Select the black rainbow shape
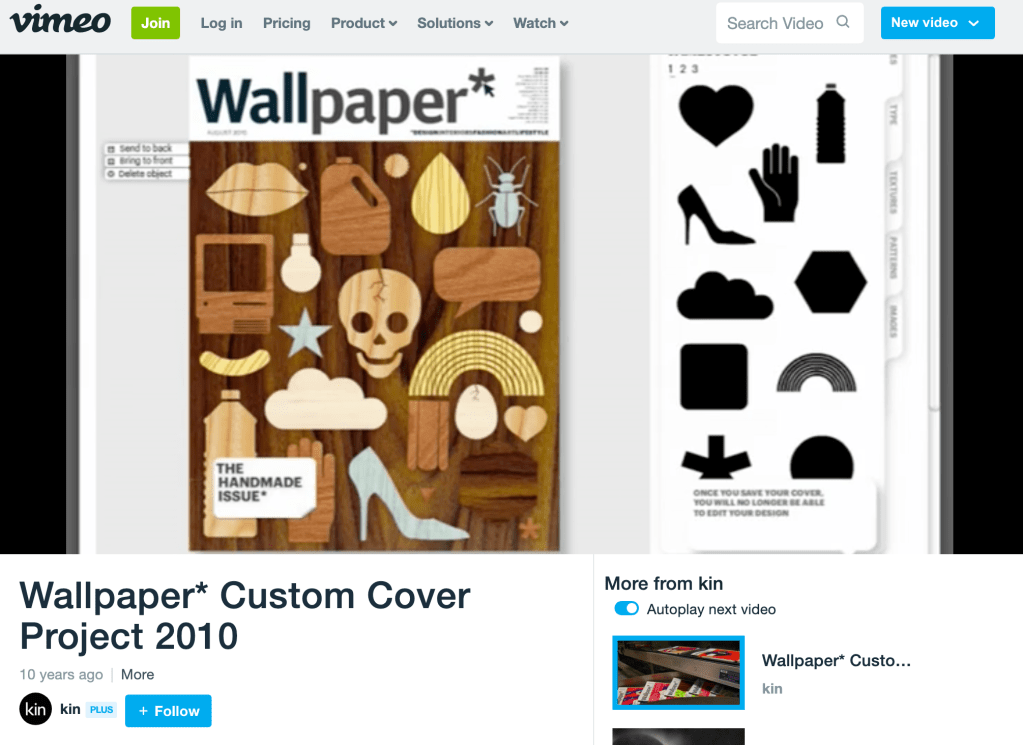Image resolution: width=1023 pixels, height=745 pixels. [x=816, y=372]
